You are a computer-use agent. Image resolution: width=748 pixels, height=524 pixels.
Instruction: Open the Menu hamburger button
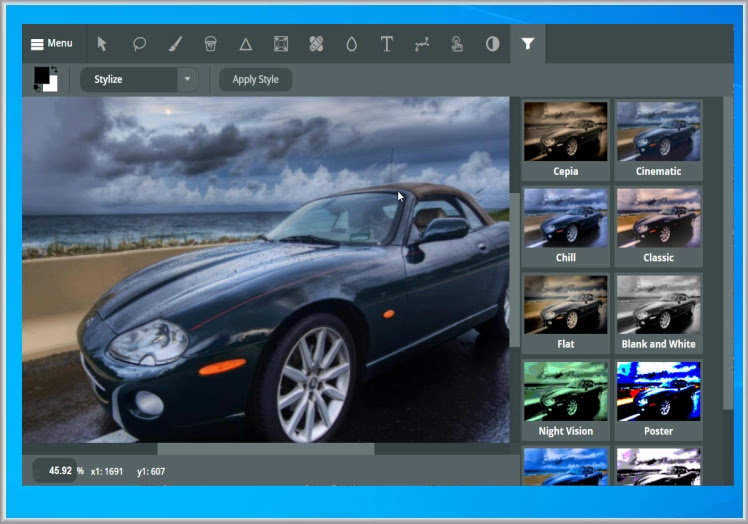tap(52, 43)
